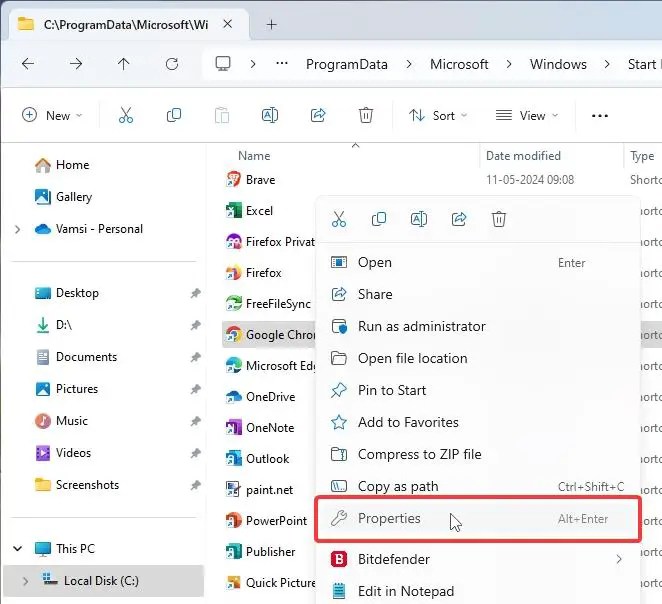Unpin Music using its pin icon
This screenshot has height=604, width=662.
click(195, 421)
